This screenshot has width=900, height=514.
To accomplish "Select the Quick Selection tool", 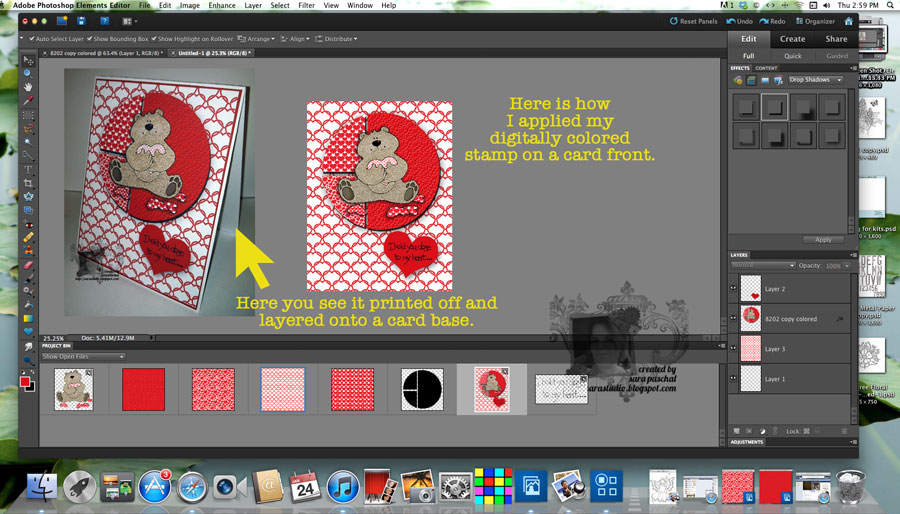I will (28, 155).
